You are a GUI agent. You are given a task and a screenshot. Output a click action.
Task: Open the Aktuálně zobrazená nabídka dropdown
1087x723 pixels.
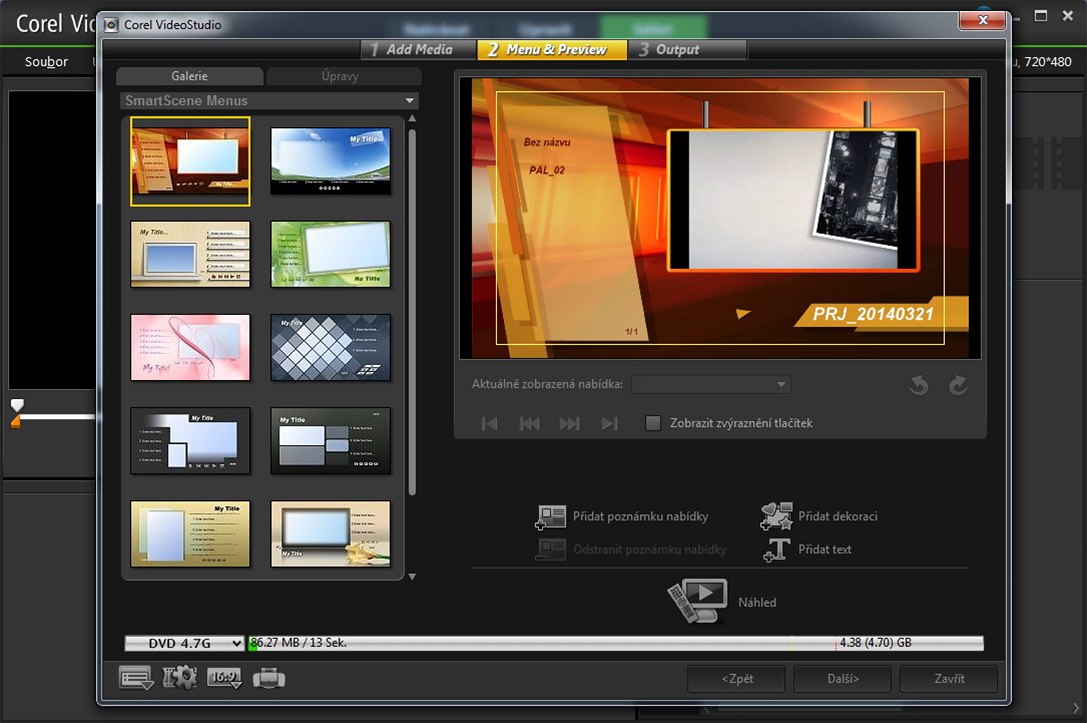pyautogui.click(x=711, y=385)
